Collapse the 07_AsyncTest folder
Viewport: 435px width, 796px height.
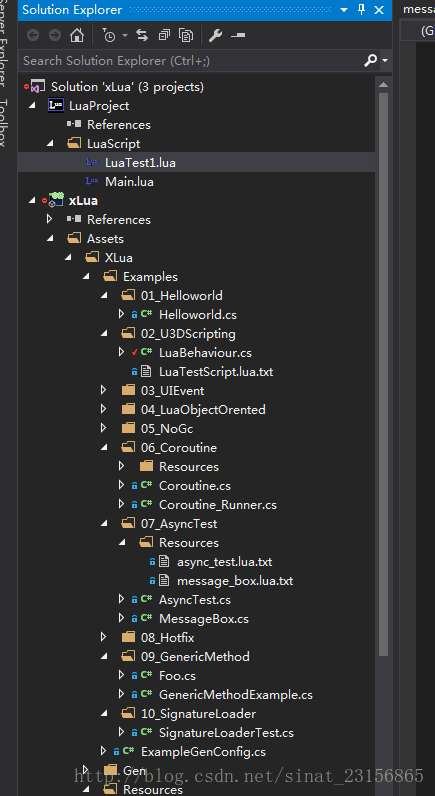(x=104, y=524)
